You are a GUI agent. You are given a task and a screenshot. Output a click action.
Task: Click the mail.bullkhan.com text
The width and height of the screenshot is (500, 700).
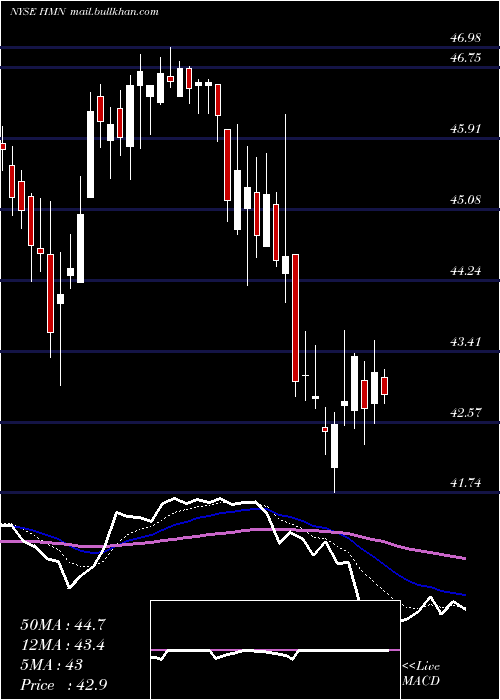point(114,12)
